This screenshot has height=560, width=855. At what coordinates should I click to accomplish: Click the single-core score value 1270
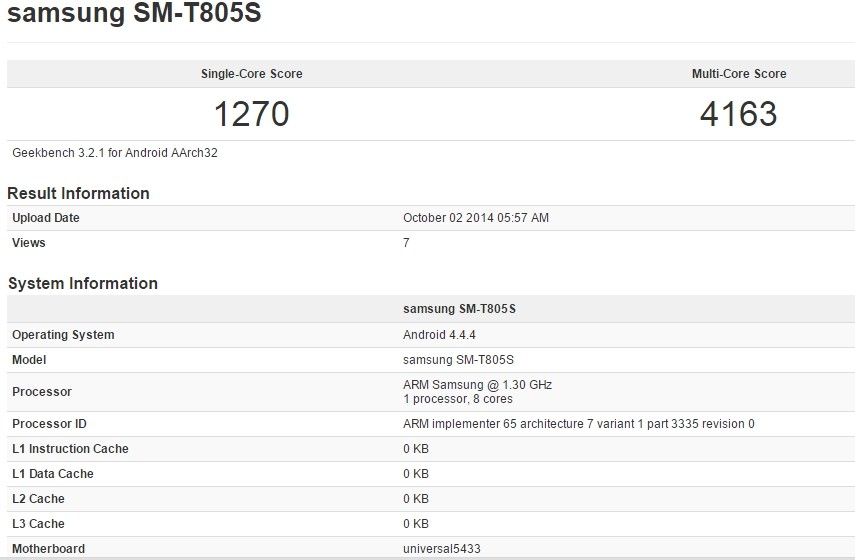(x=251, y=113)
